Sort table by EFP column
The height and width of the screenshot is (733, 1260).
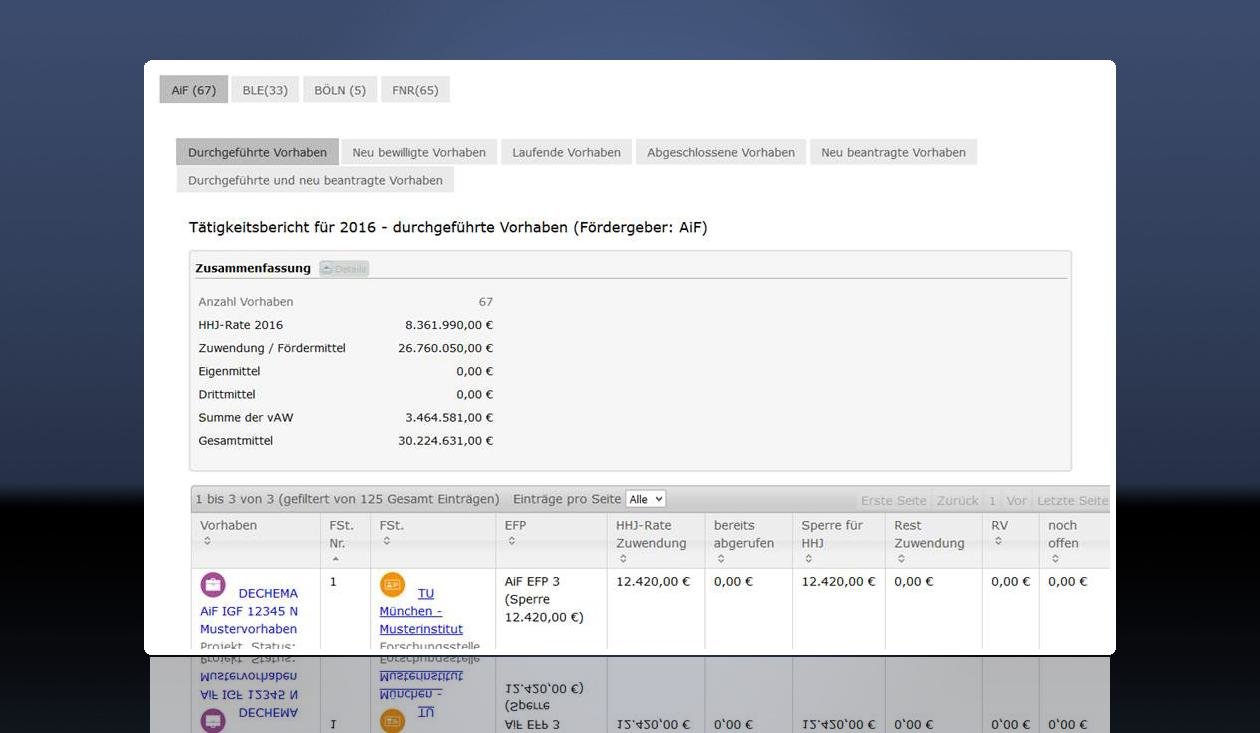click(x=511, y=541)
